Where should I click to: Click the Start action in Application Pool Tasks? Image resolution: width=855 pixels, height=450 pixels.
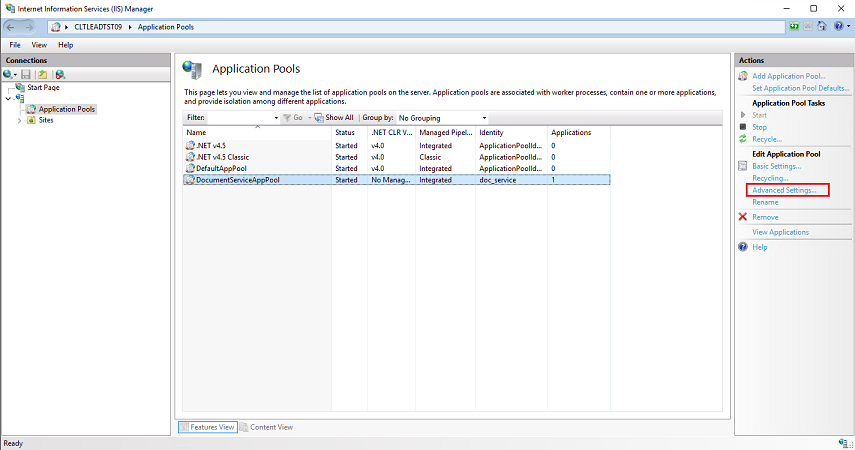click(x=759, y=115)
